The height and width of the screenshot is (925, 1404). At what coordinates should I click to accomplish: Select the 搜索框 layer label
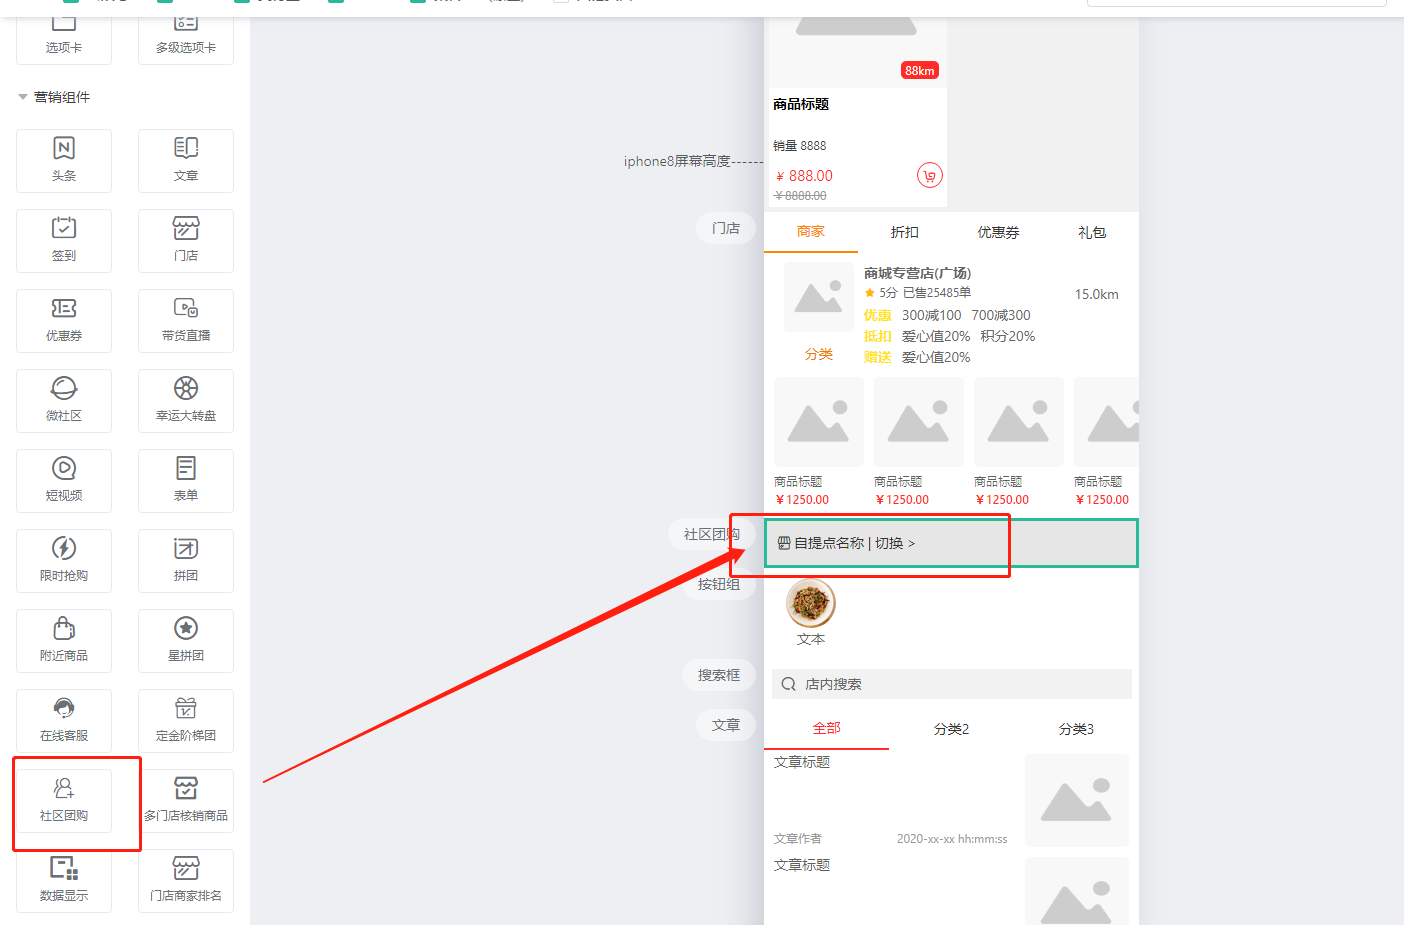tap(719, 675)
